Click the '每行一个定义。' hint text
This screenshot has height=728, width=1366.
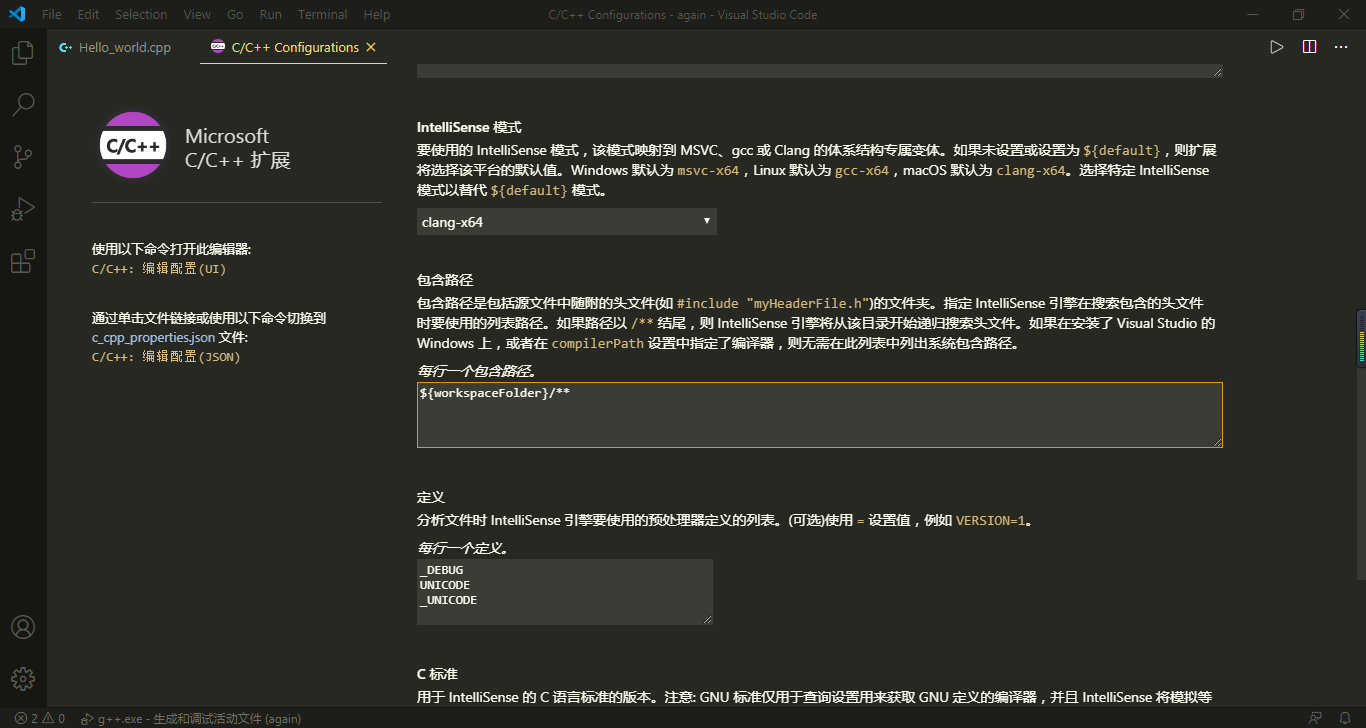(462, 548)
